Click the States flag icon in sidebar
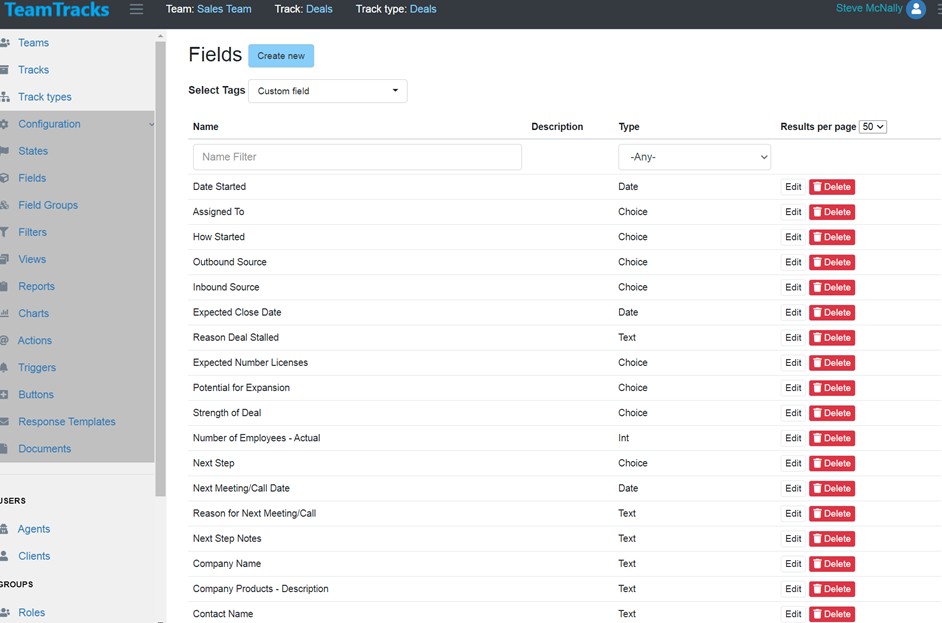The height and width of the screenshot is (623, 942). click(5, 151)
